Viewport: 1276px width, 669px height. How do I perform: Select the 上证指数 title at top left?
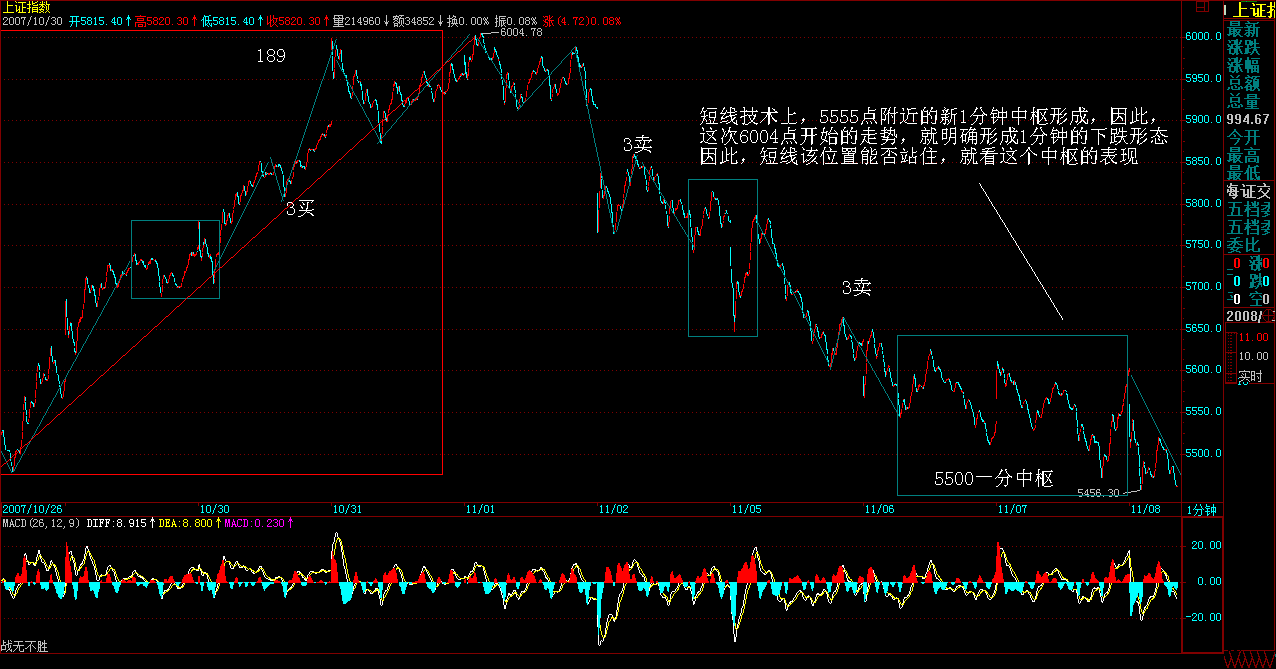(24, 7)
